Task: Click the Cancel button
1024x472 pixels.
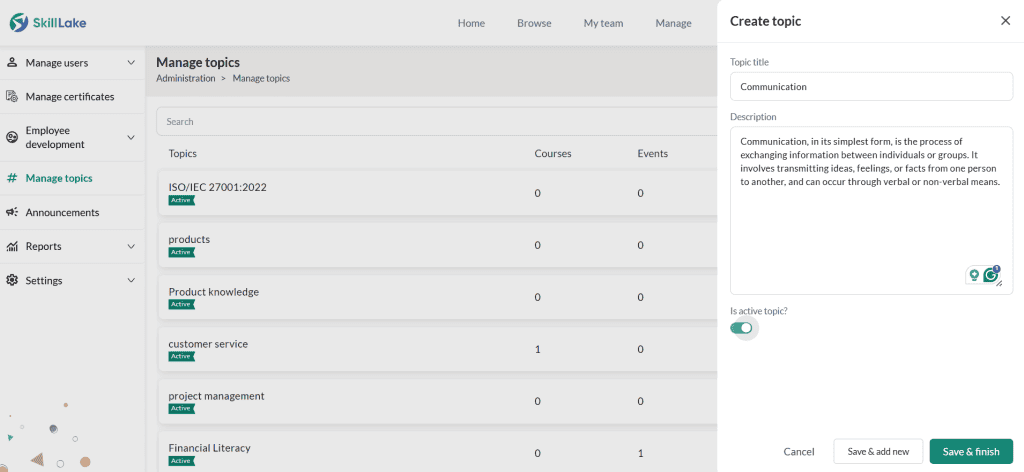Action: pos(799,451)
